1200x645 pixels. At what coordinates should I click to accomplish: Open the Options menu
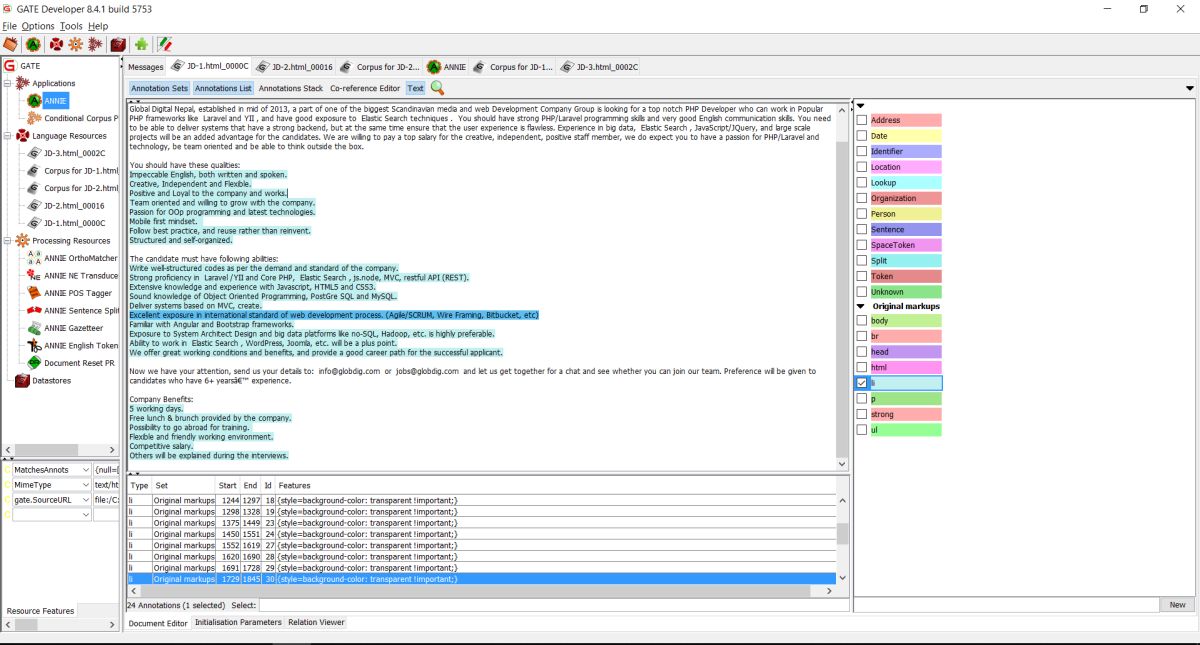pos(38,26)
